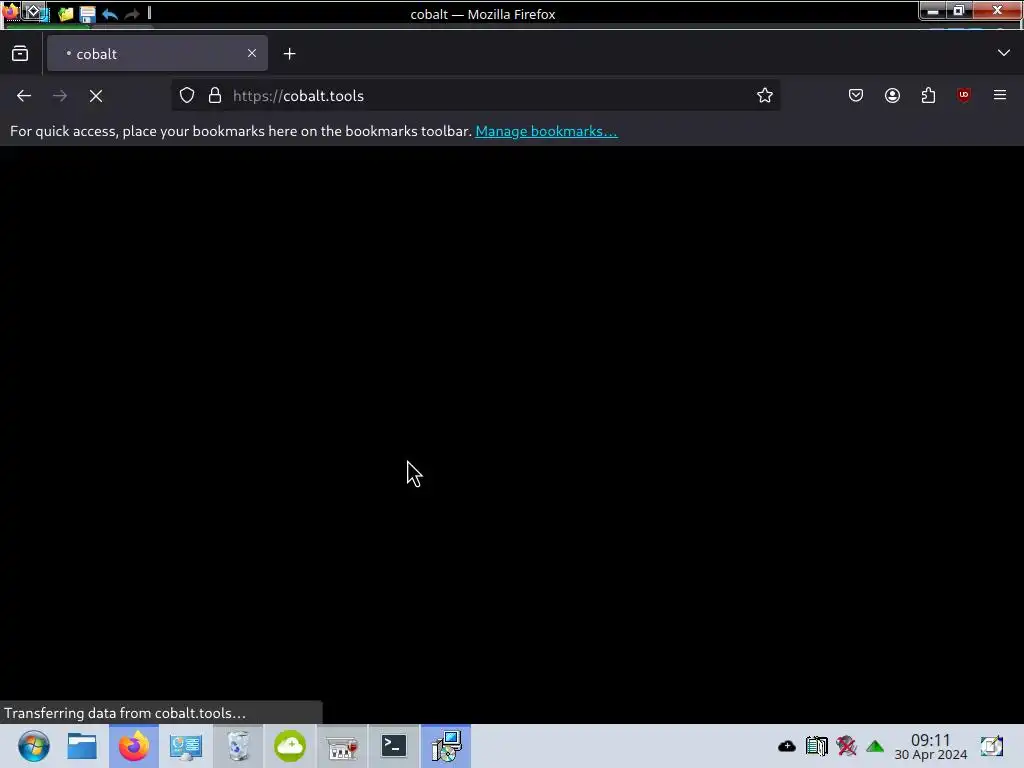Click the Firefox icon in title bar
The height and width of the screenshot is (768, 1024).
click(10, 11)
